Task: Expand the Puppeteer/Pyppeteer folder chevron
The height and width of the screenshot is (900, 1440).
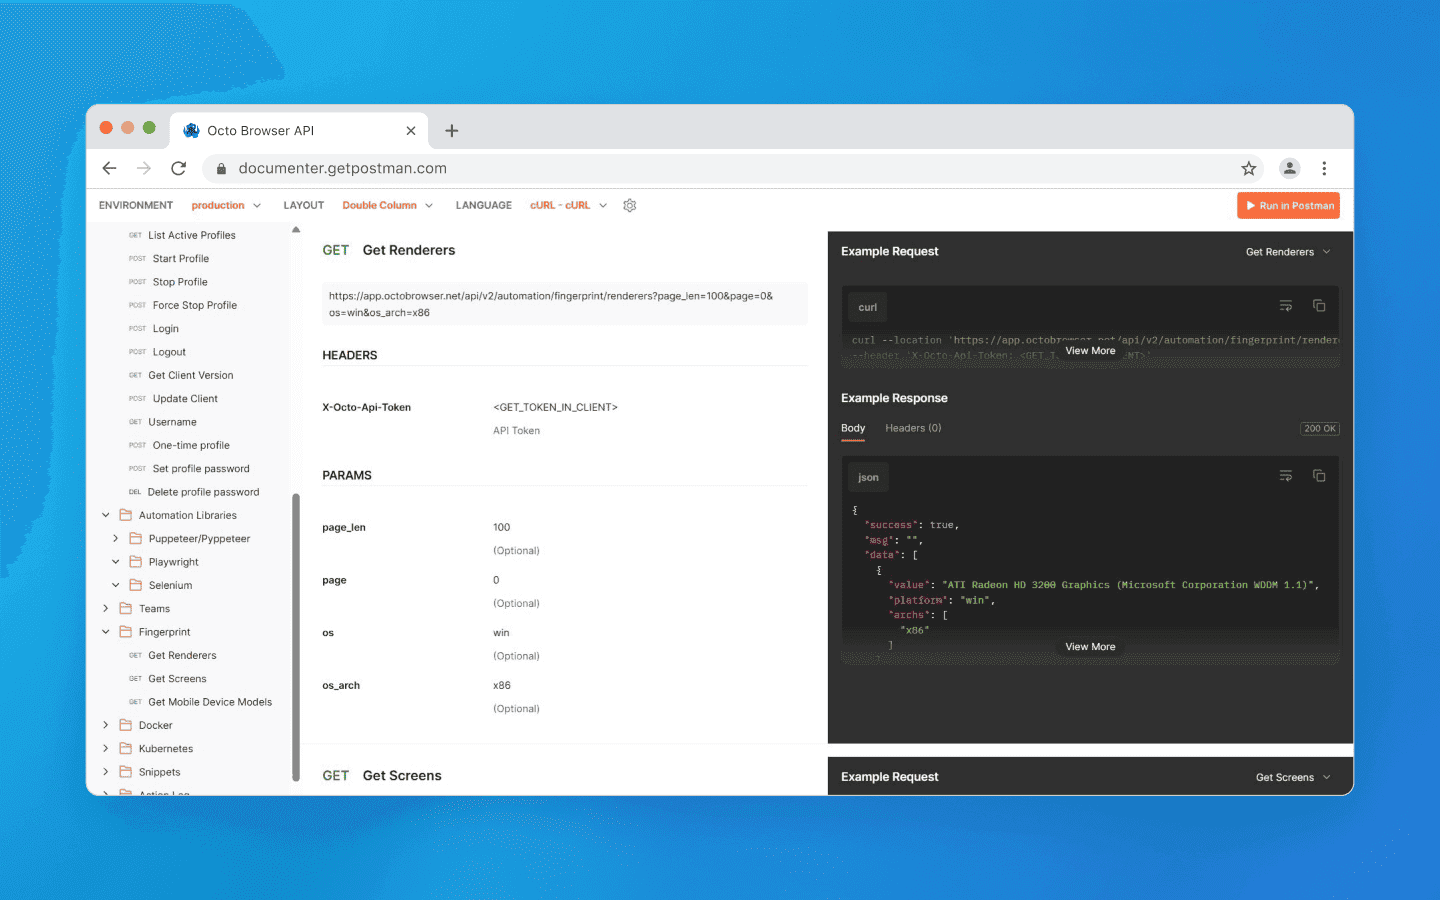Action: pos(116,538)
